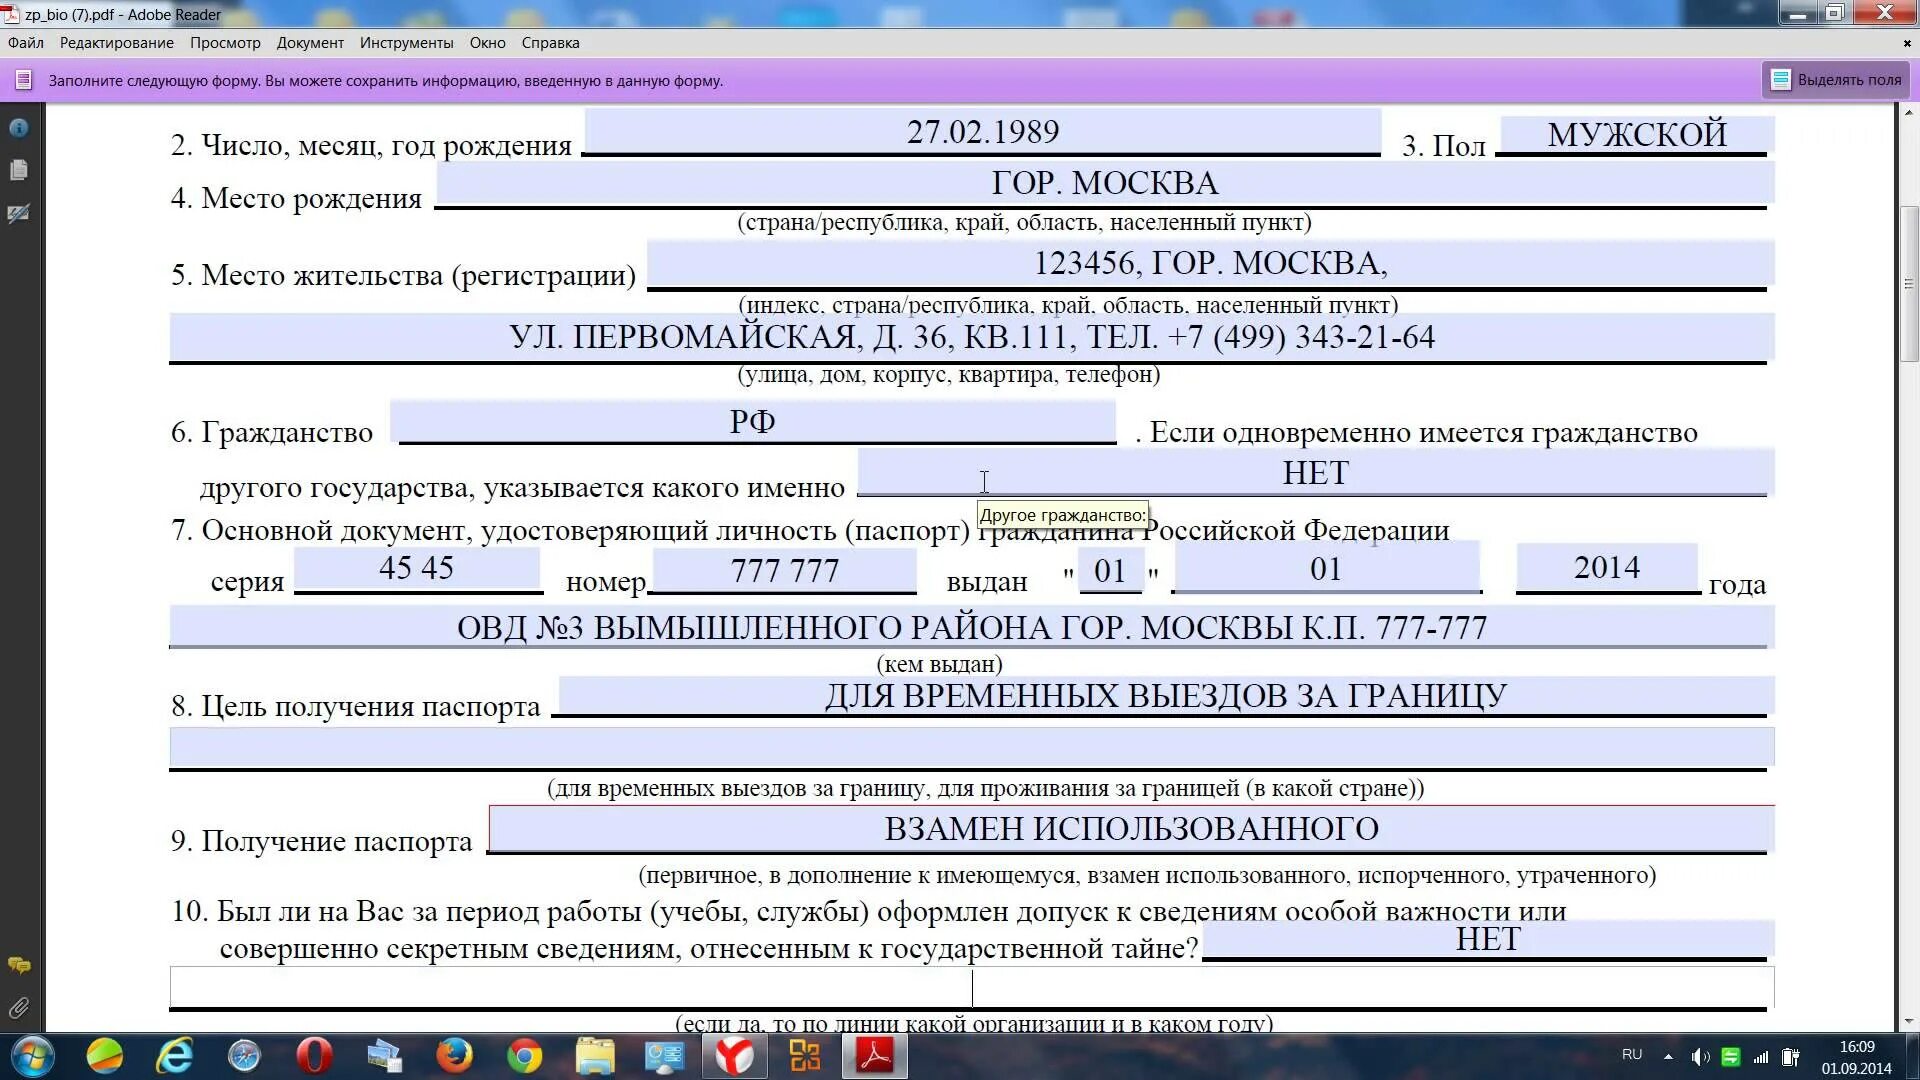Launch Internet Explorer from the taskbar
The height and width of the screenshot is (1080, 1920).
[x=175, y=1056]
